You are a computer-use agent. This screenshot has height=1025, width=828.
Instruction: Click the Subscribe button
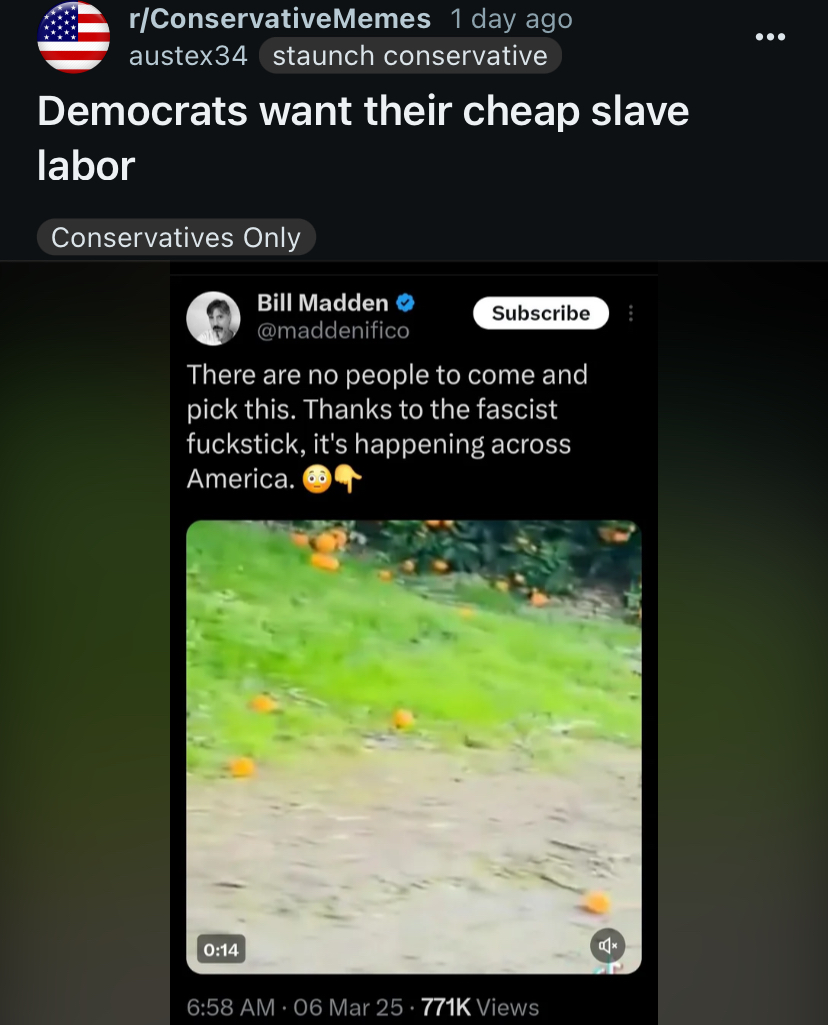(541, 313)
